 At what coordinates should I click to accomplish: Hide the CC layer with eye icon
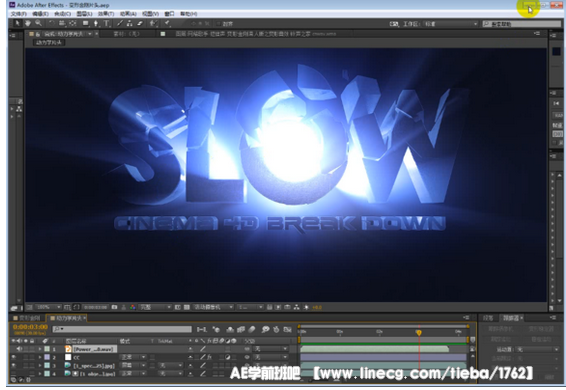14,357
